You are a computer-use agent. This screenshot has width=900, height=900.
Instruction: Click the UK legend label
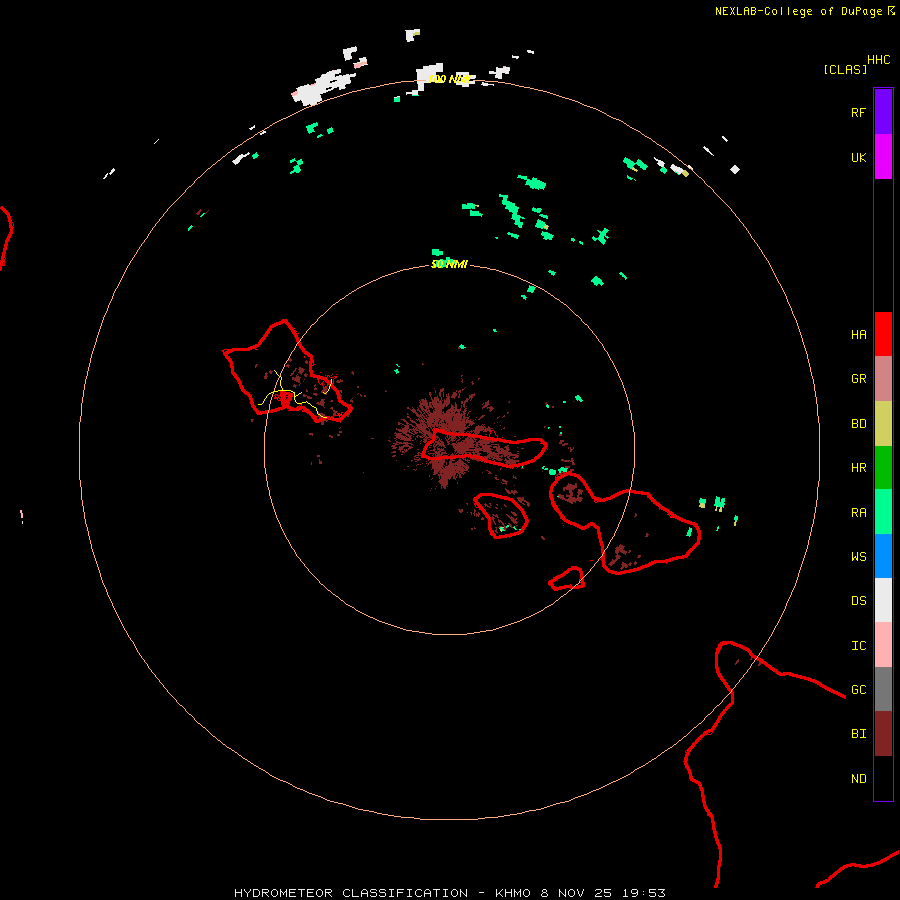(859, 157)
